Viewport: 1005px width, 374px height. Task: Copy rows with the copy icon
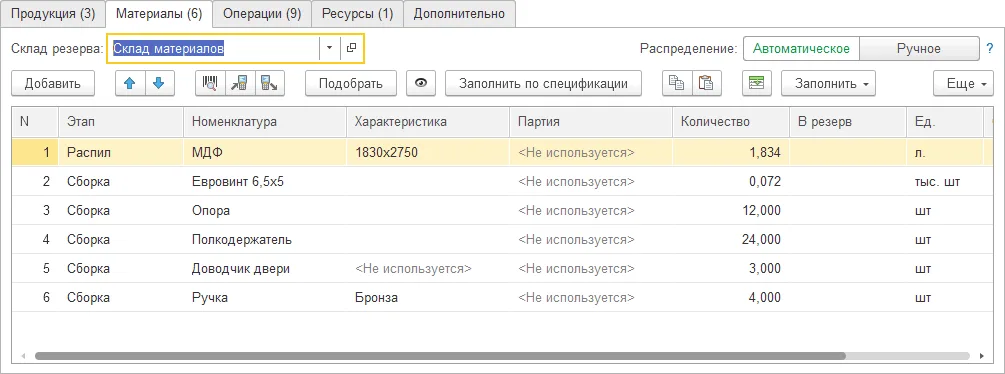tap(676, 83)
